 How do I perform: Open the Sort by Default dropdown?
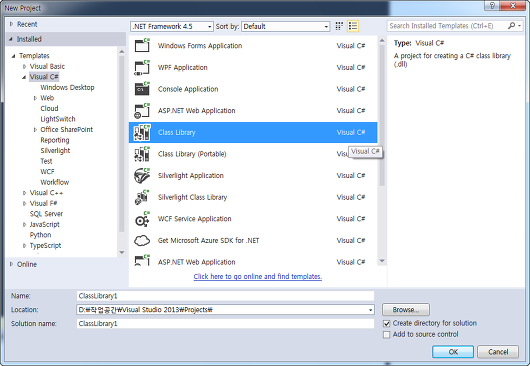(x=286, y=26)
